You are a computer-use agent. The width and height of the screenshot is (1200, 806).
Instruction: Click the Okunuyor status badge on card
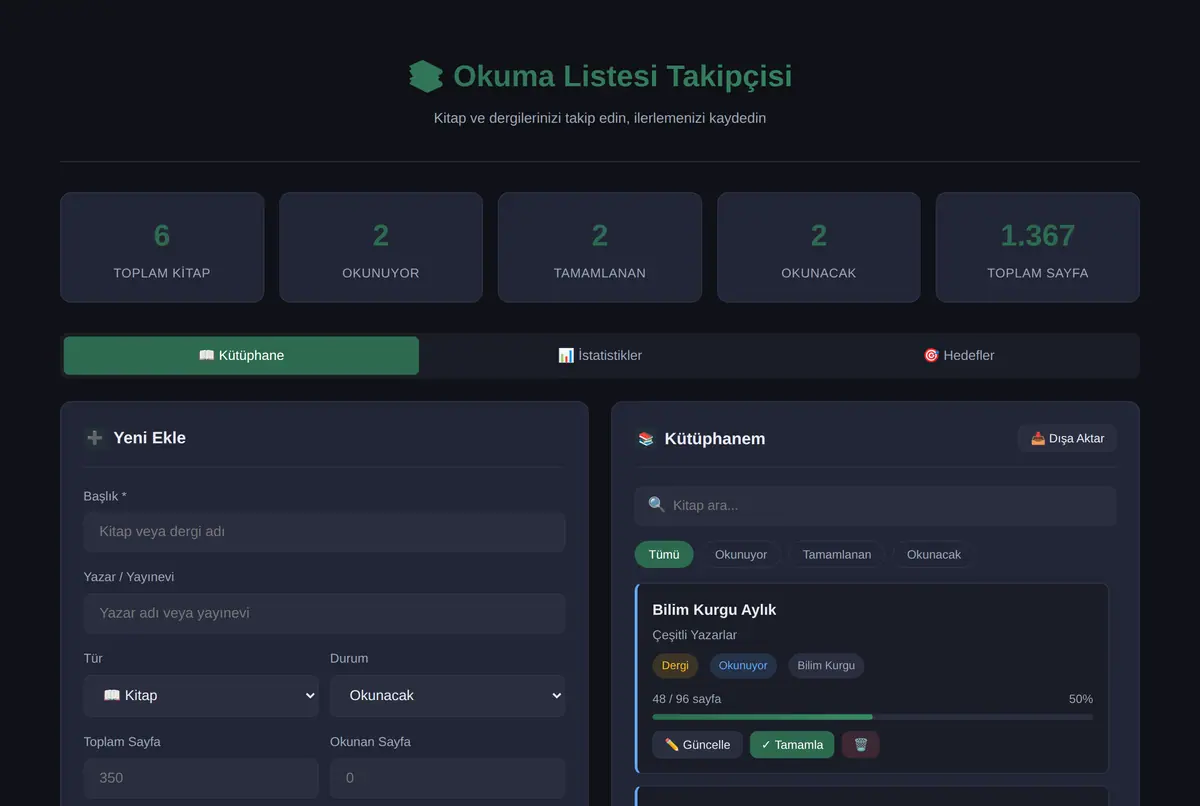743,666
